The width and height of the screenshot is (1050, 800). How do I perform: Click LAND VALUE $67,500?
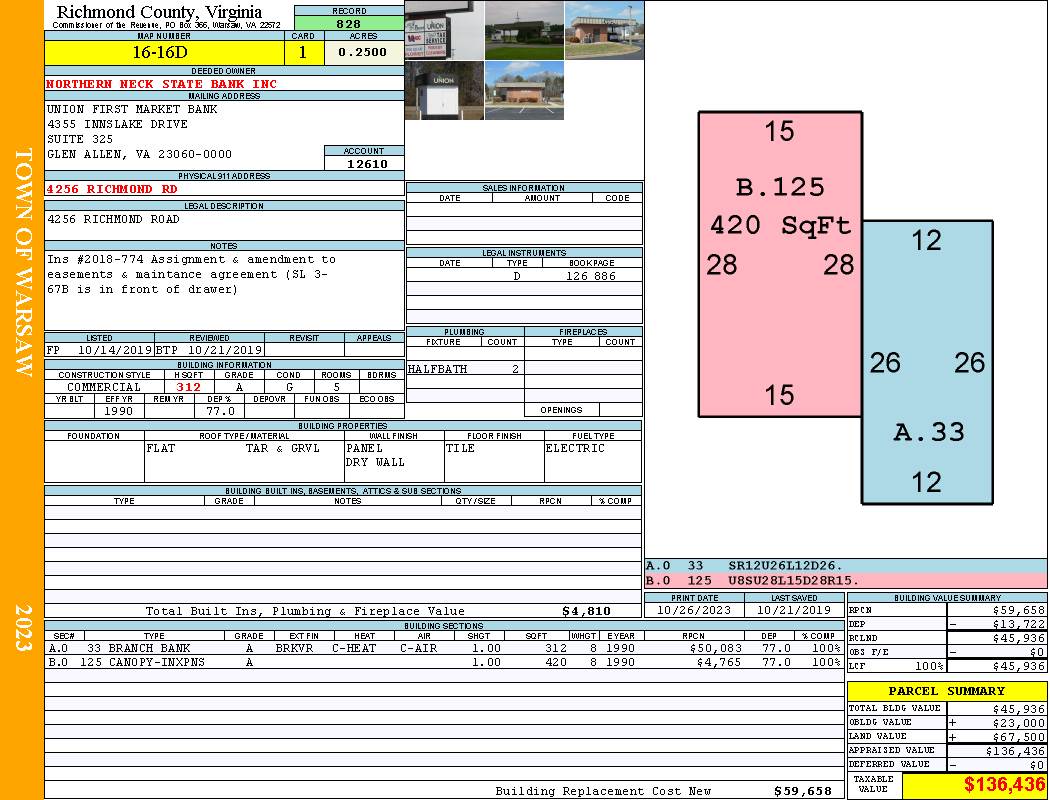pyautogui.click(x=1018, y=737)
